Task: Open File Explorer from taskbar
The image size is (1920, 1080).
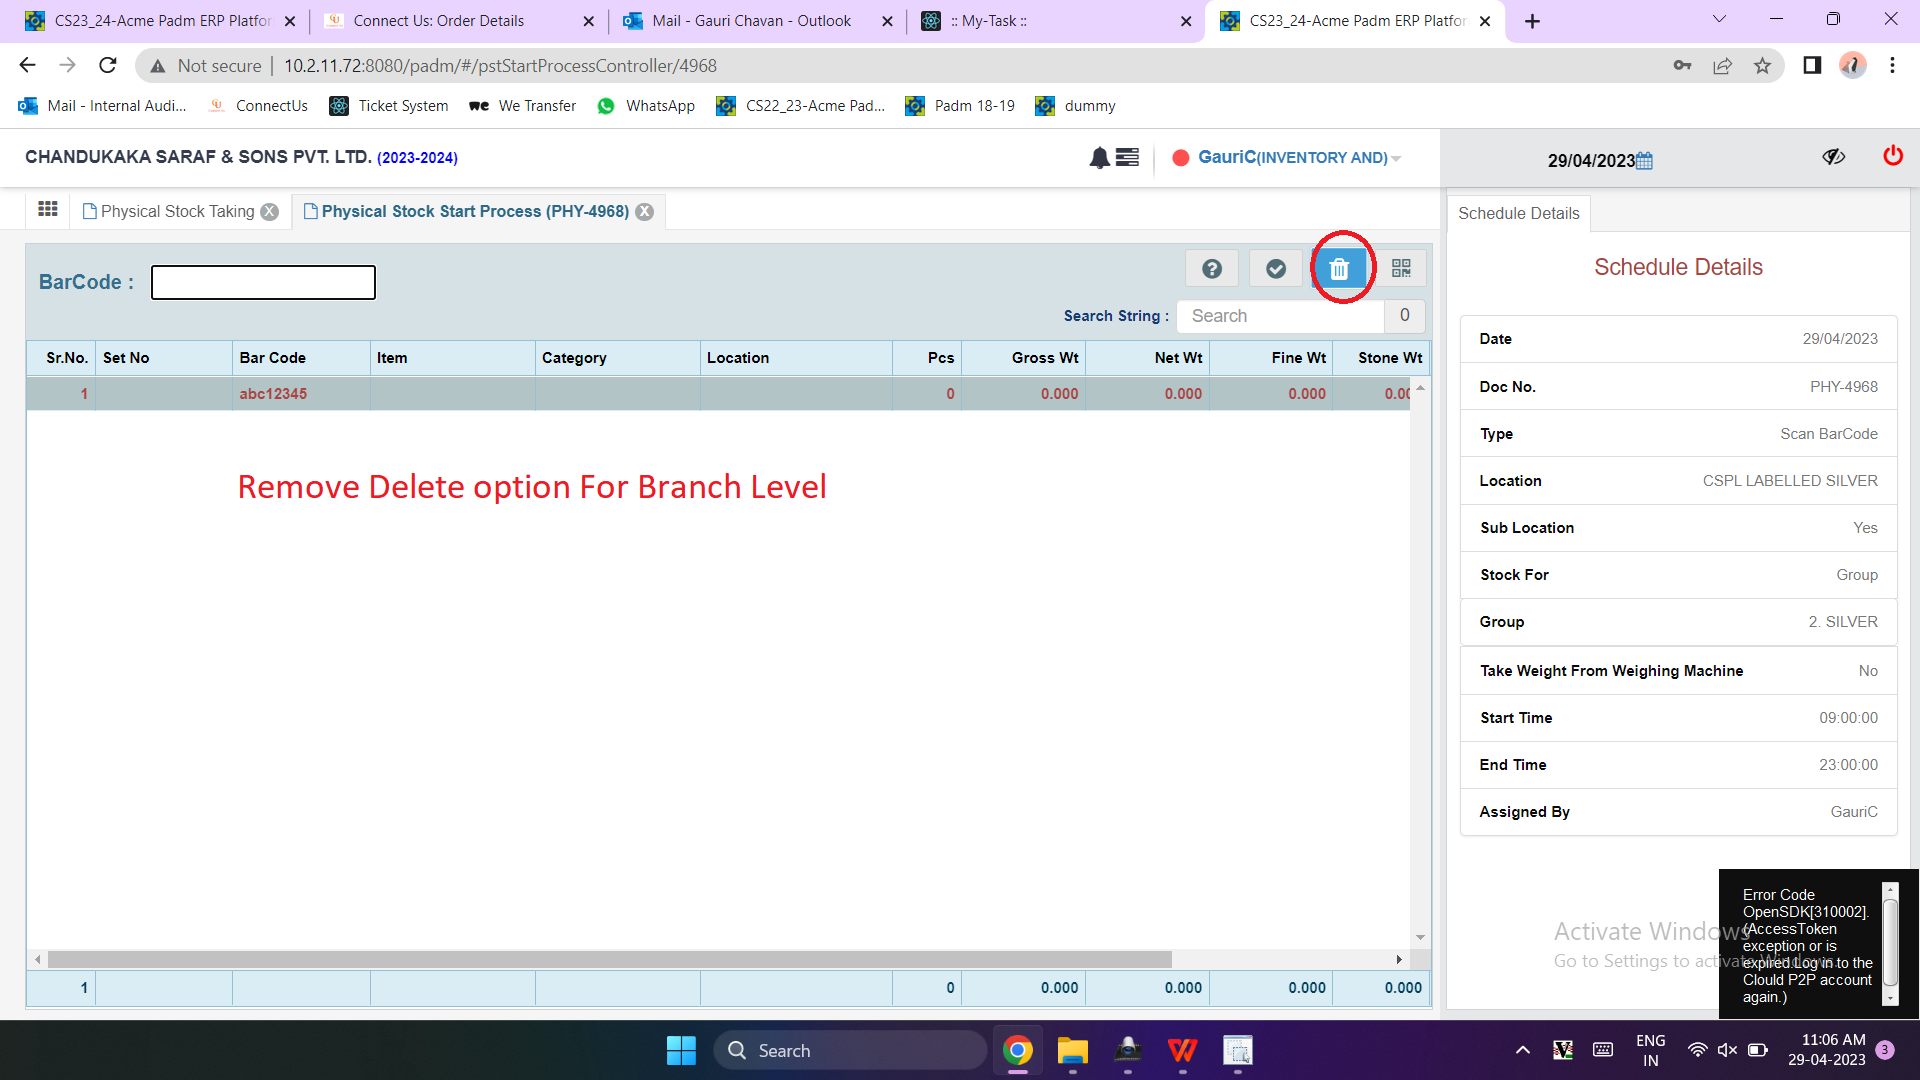Action: [x=1073, y=1051]
